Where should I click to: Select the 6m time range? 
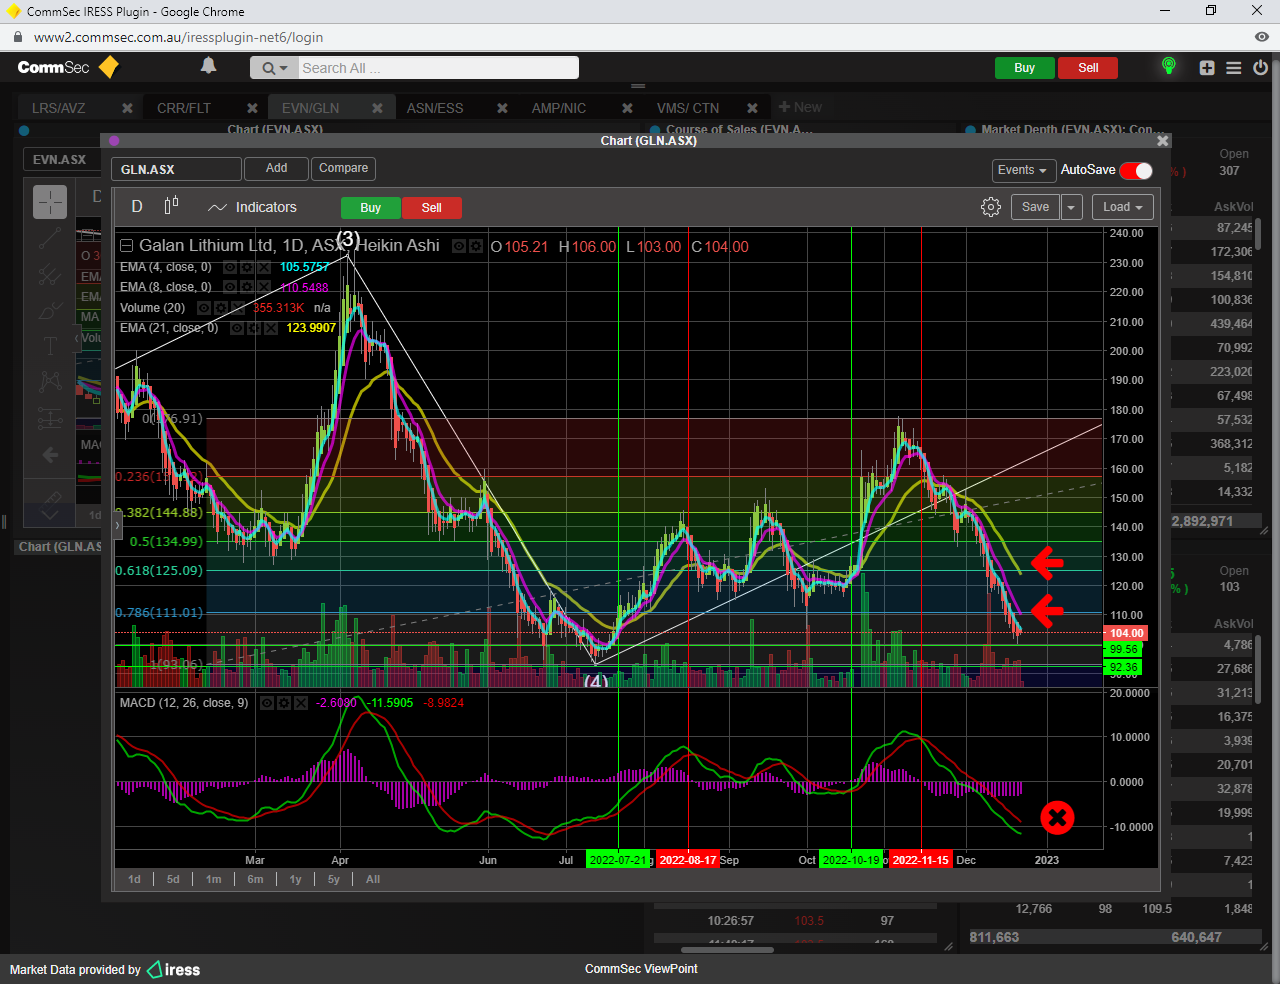click(x=255, y=879)
